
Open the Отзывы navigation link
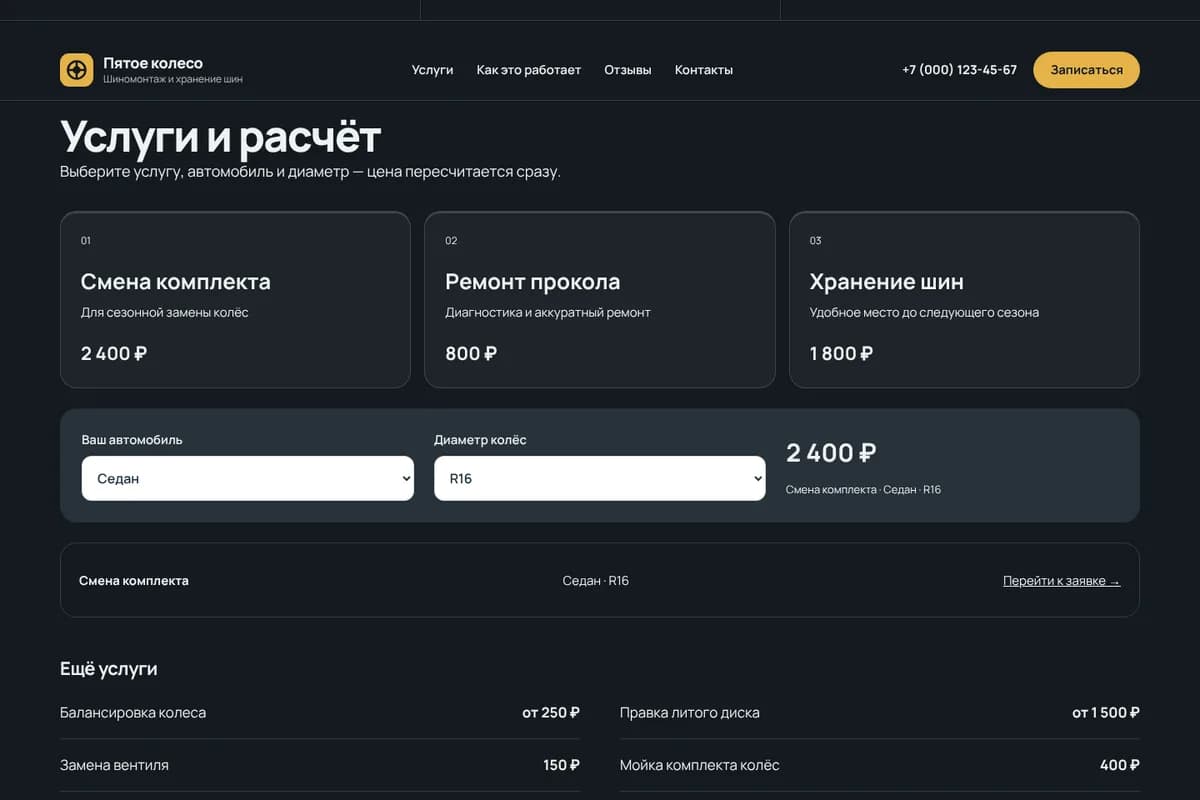(x=628, y=70)
